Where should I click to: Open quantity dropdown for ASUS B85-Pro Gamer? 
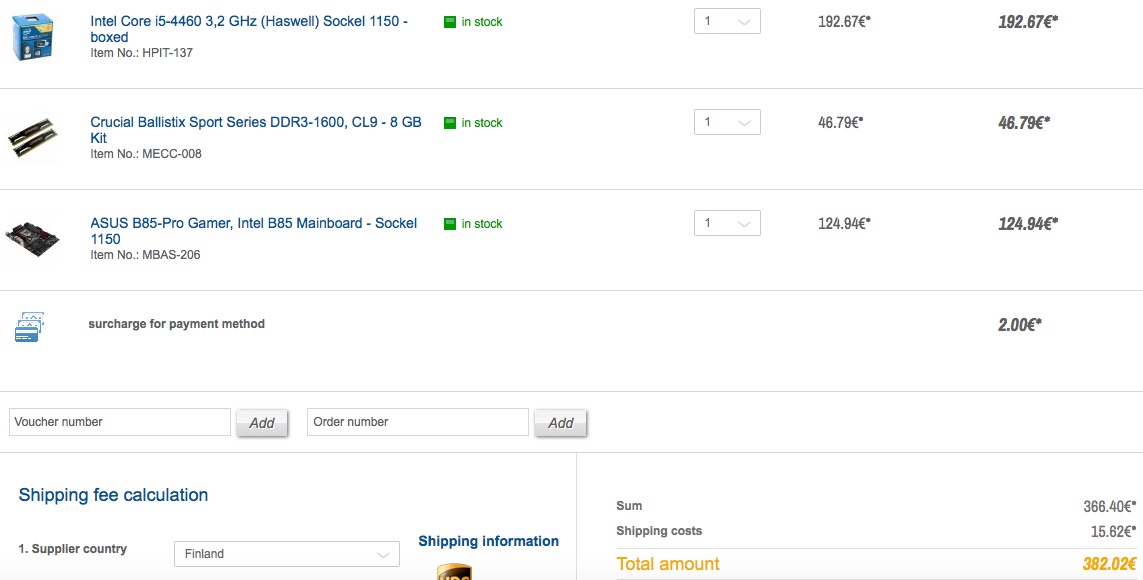pos(727,223)
